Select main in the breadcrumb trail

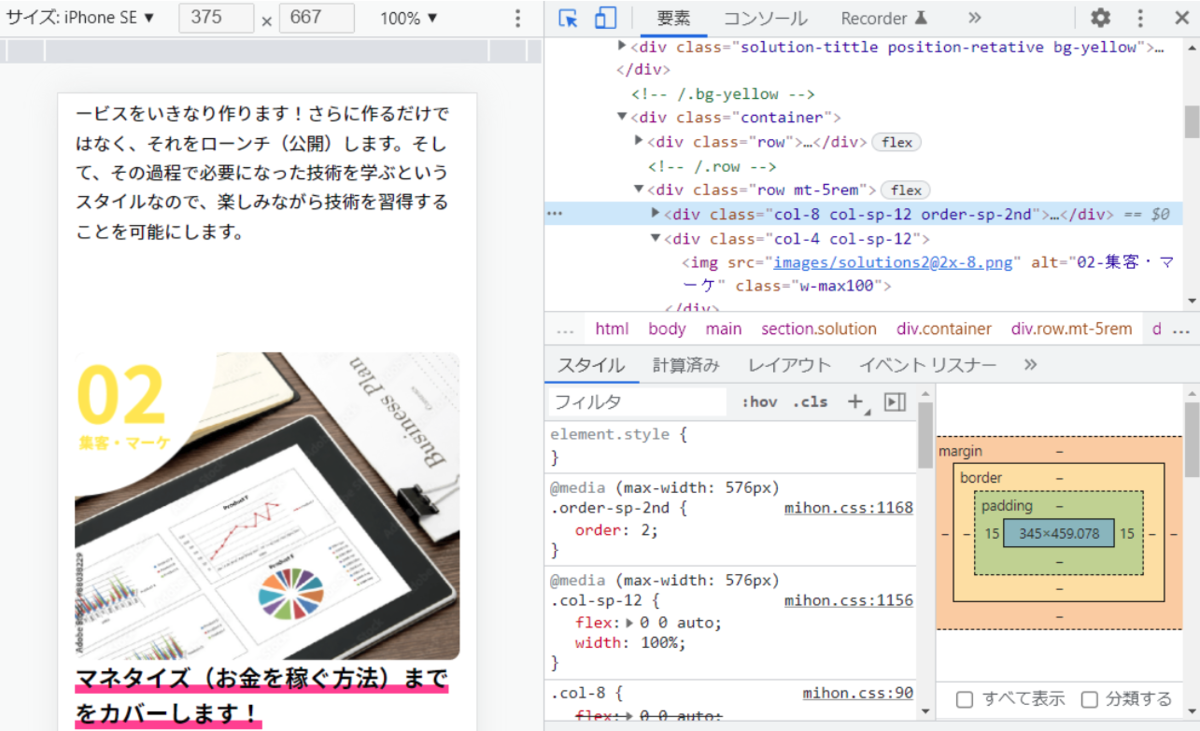[x=723, y=329]
